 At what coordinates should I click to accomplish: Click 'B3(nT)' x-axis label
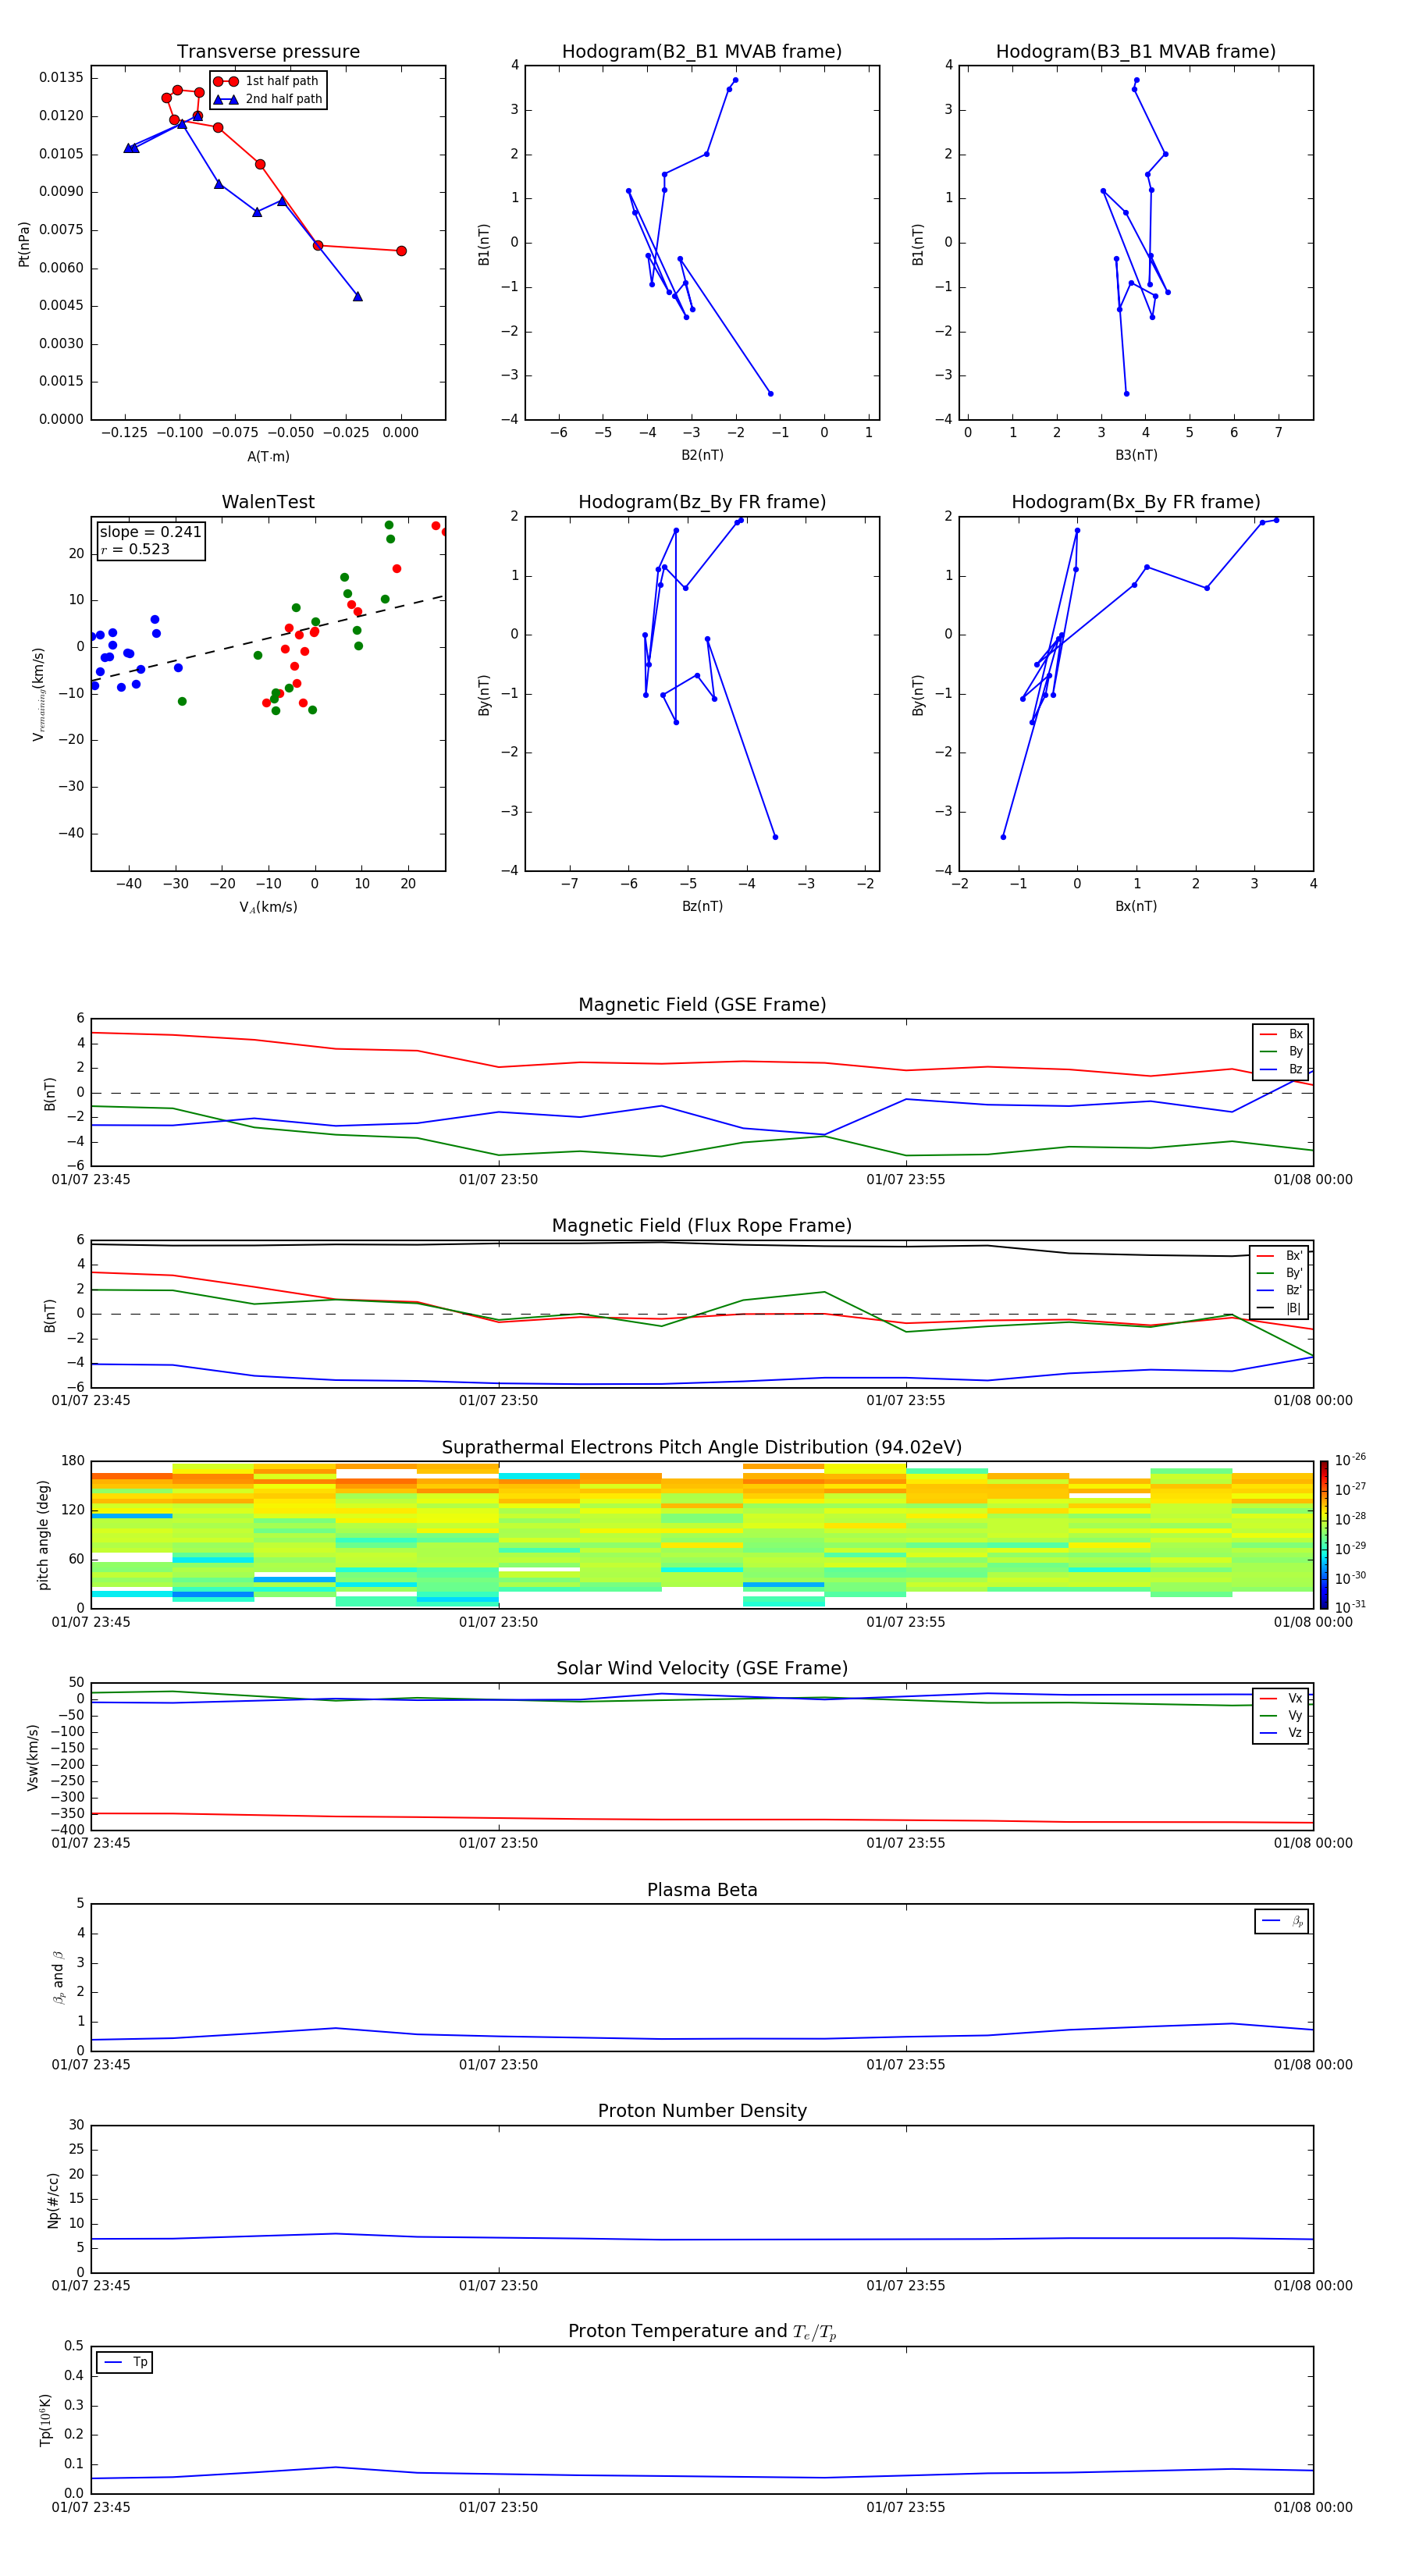(1136, 455)
